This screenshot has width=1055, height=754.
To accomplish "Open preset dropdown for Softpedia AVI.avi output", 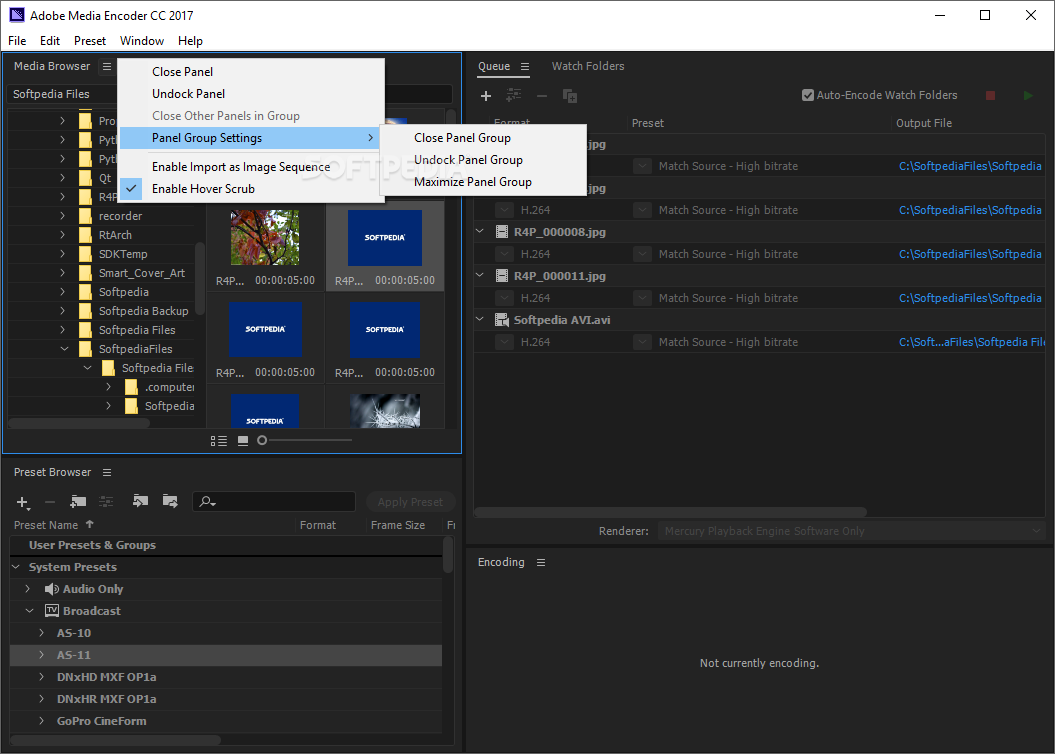I will tap(643, 342).
